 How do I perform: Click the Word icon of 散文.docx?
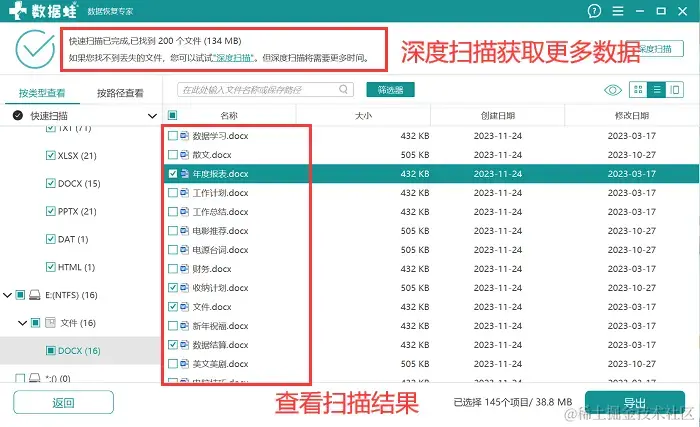pyautogui.click(x=184, y=155)
